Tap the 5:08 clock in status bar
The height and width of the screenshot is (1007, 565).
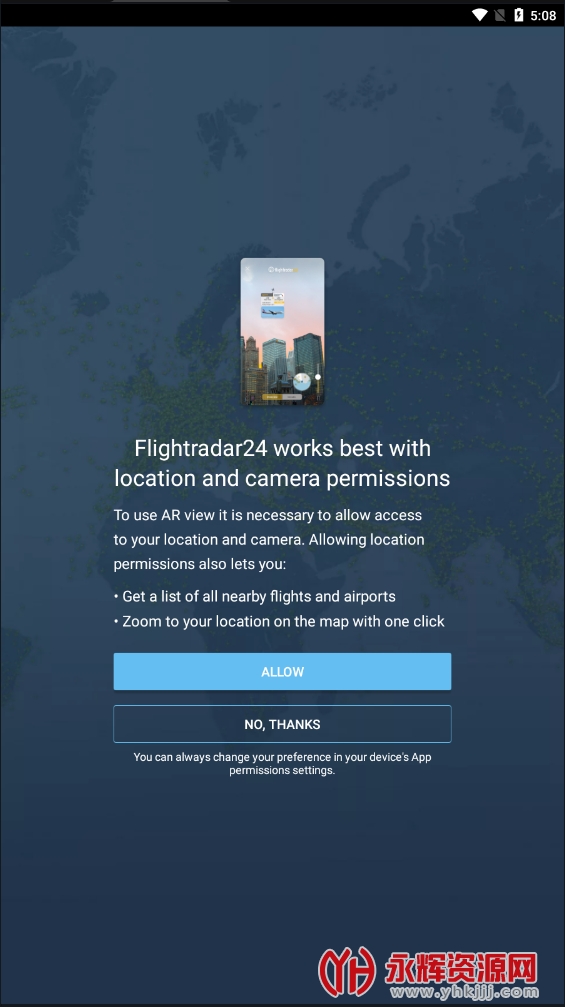tap(543, 15)
